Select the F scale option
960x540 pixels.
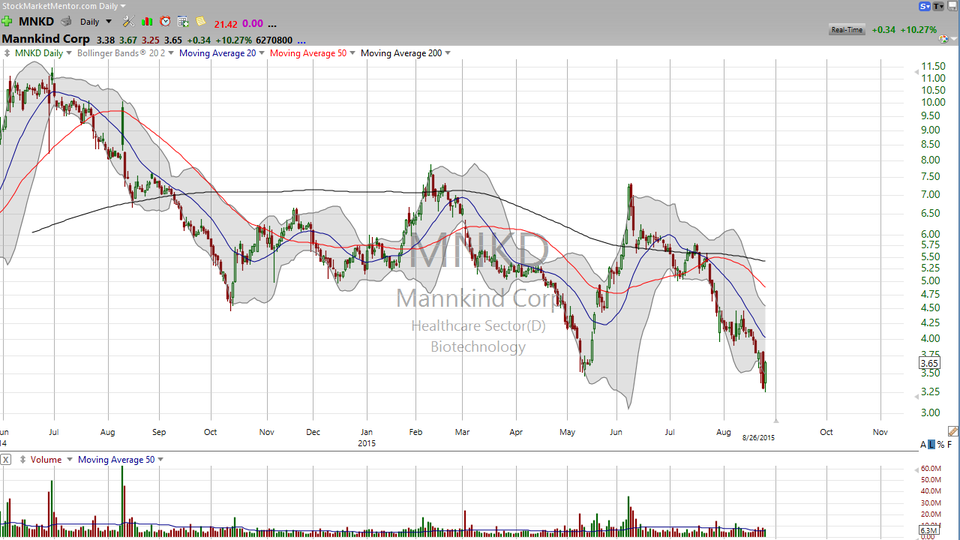point(950,444)
